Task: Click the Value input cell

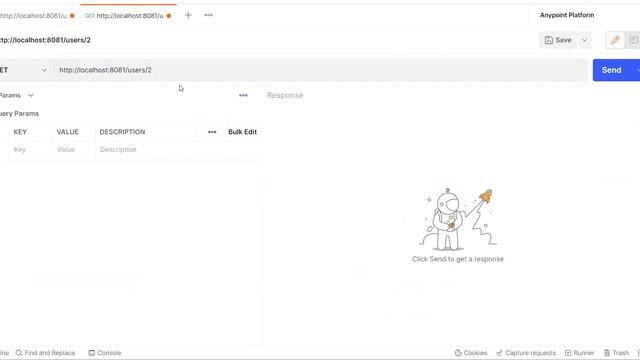Action: click(73, 150)
